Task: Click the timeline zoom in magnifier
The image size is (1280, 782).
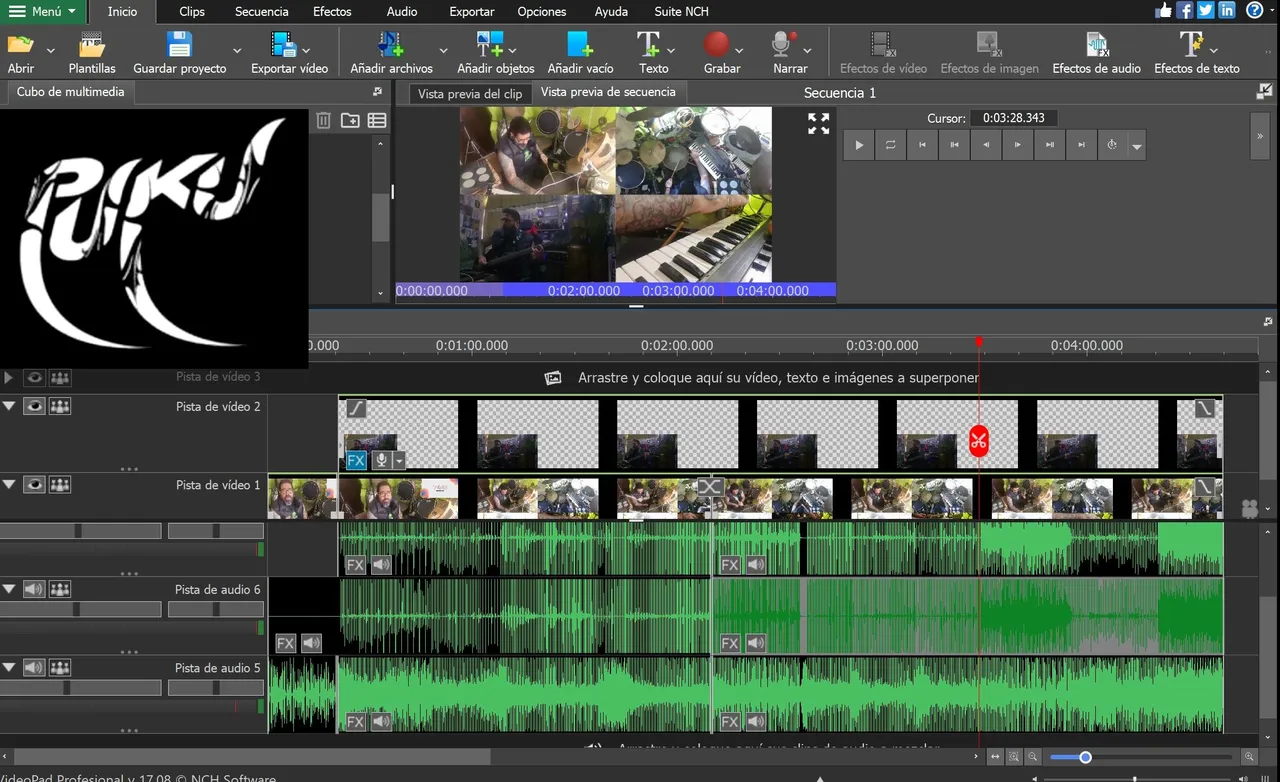Action: [1249, 757]
